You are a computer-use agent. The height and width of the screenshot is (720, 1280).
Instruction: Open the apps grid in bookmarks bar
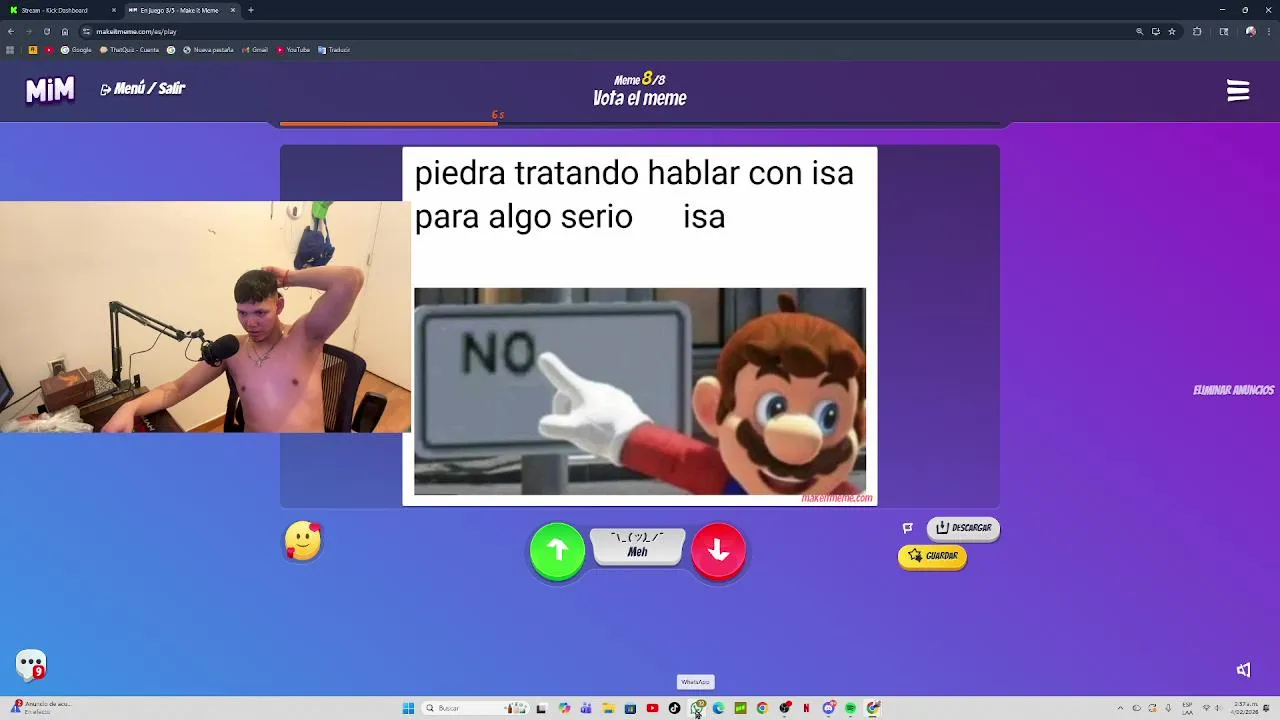tap(10, 49)
